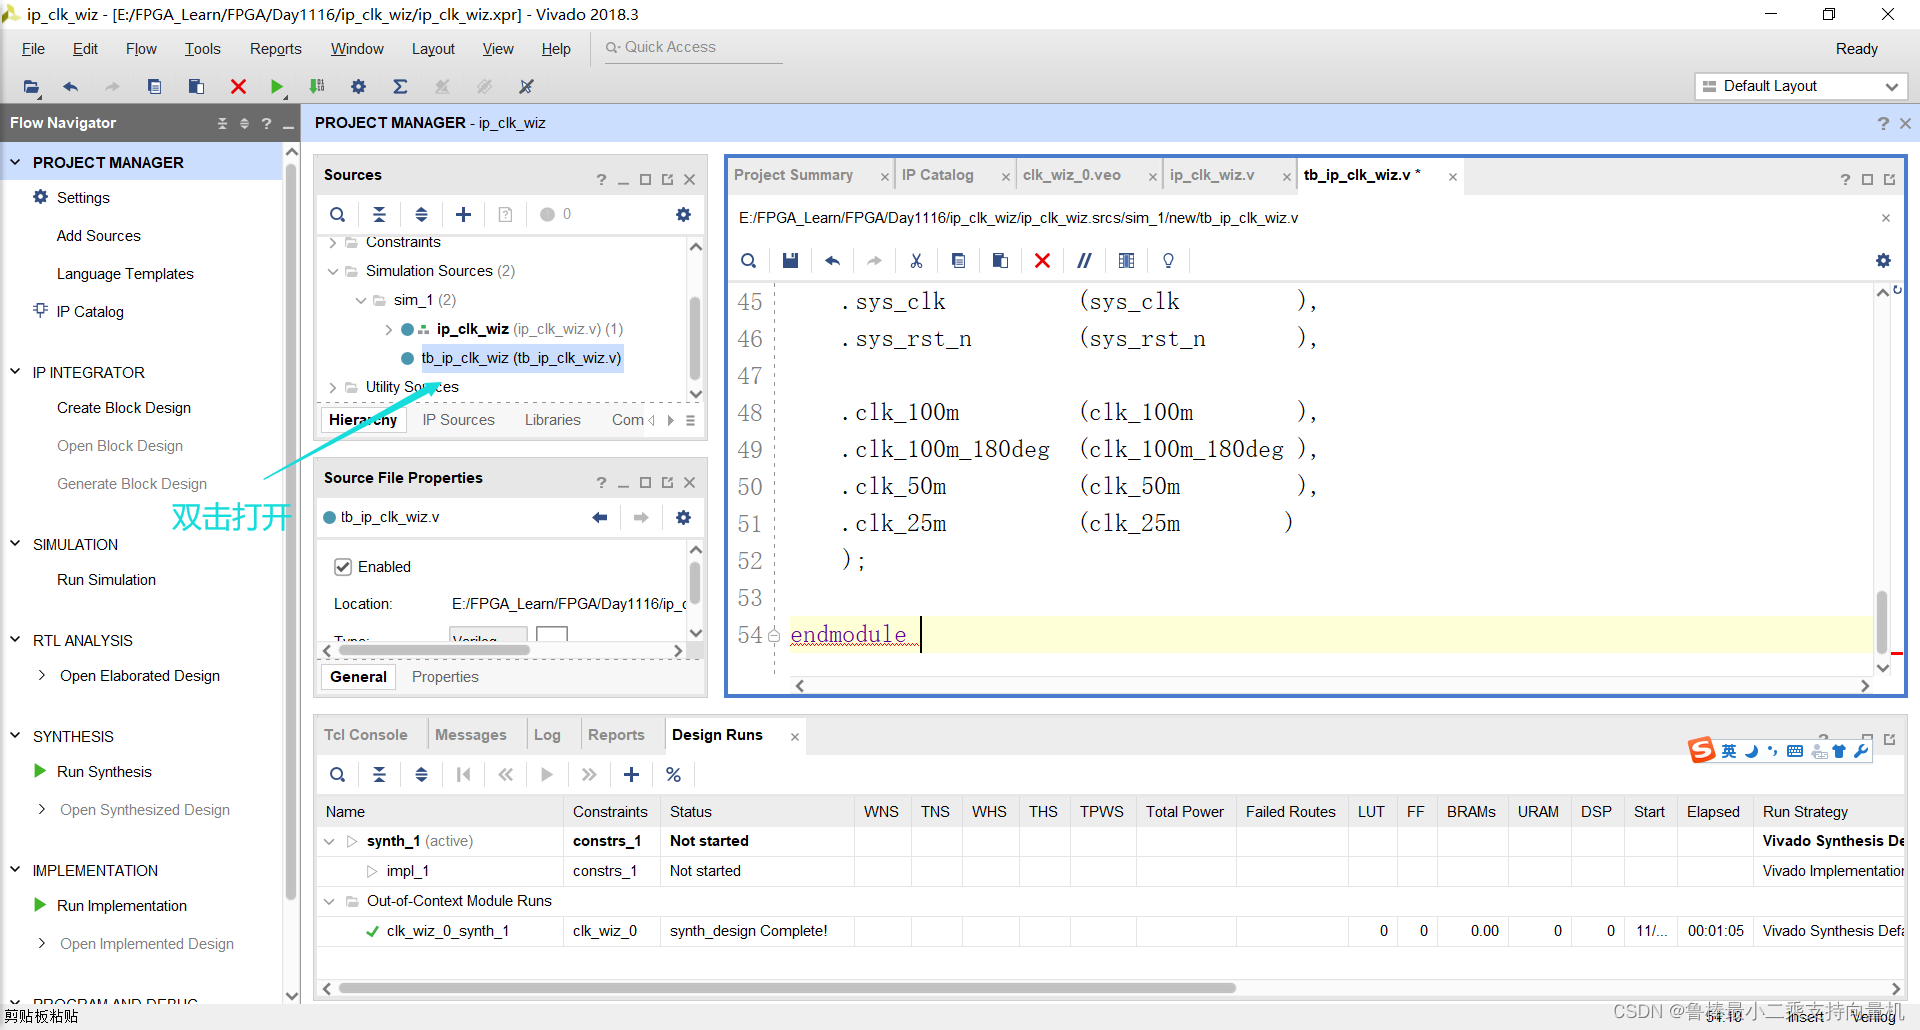Open the settings gear in main toolbar
The width and height of the screenshot is (1920, 1030).
358,87
